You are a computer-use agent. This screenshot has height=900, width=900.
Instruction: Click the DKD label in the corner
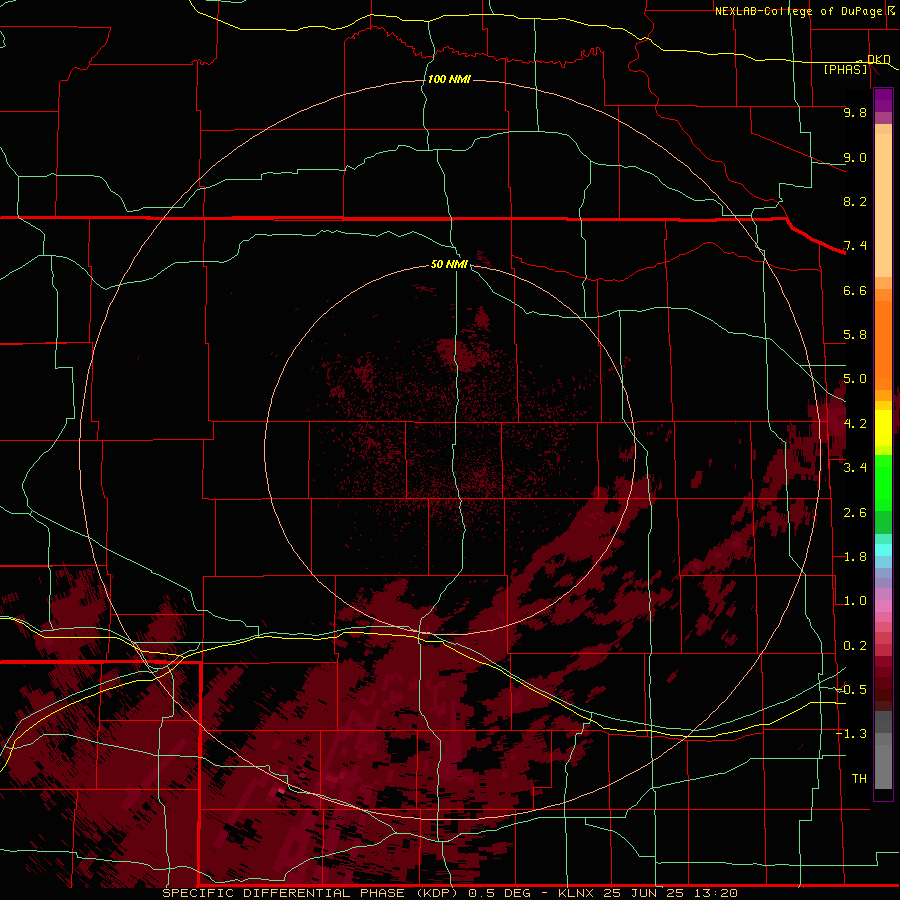click(878, 59)
